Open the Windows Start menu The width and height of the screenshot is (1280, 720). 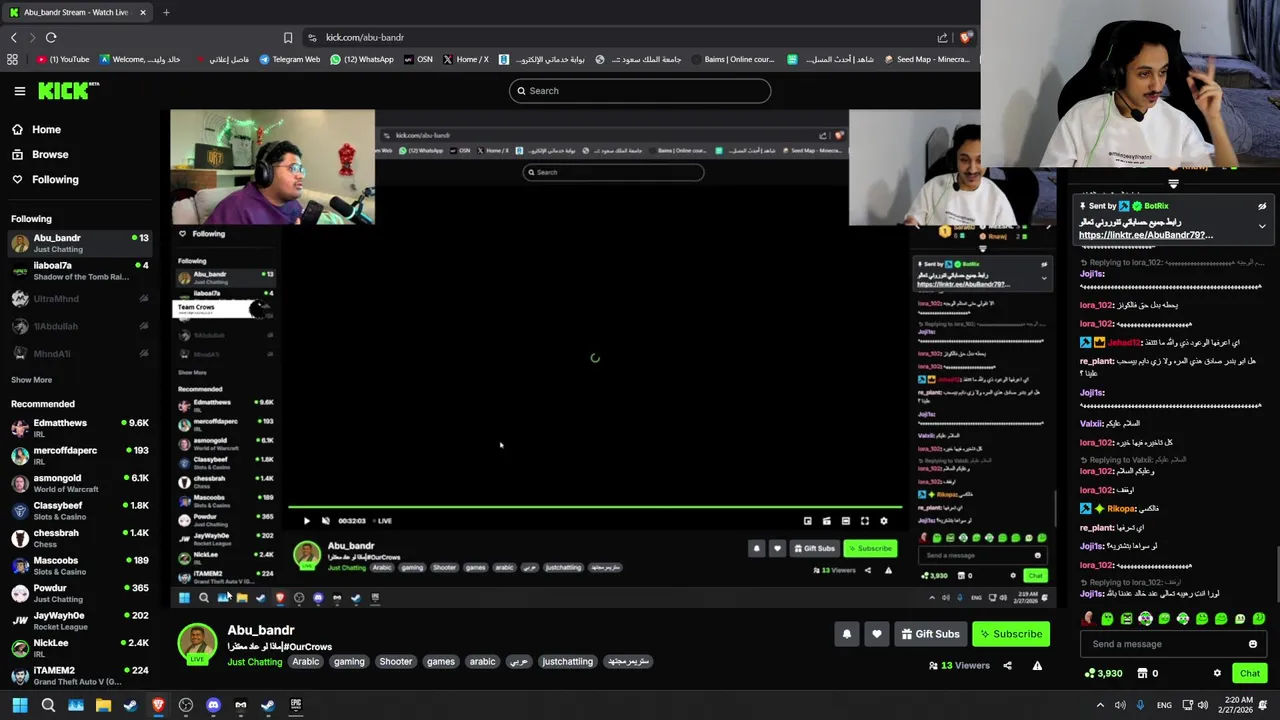pyautogui.click(x=20, y=705)
